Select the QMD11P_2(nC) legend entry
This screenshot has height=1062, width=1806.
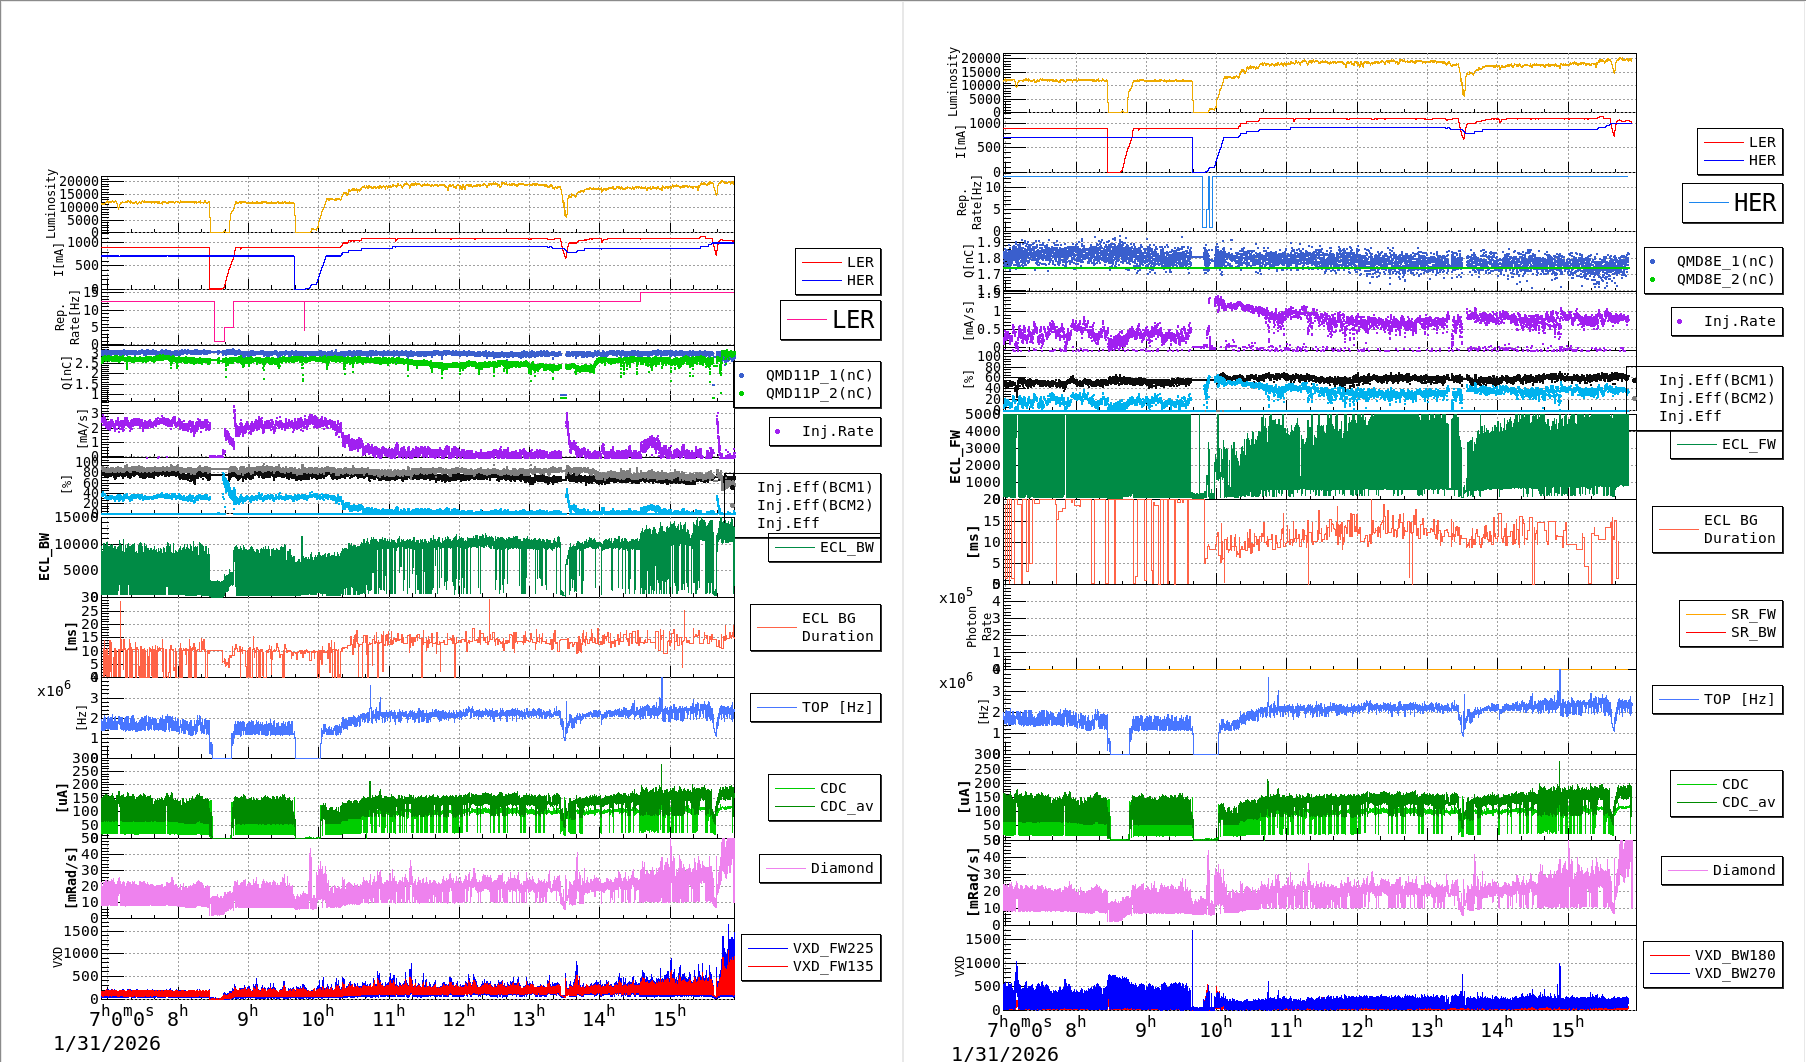818,393
